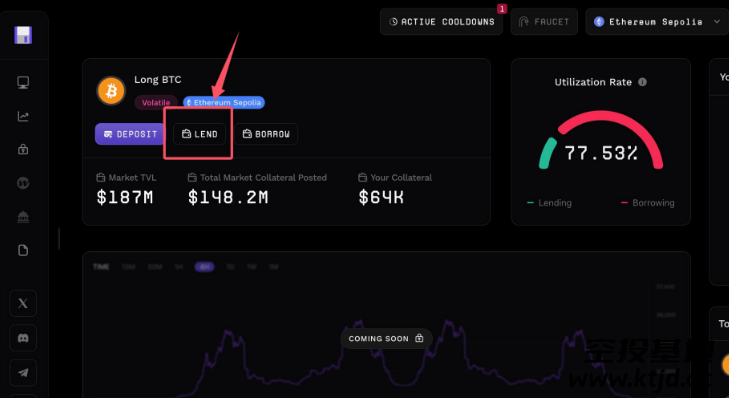
Task: Click the Borrow button
Action: 266,134
